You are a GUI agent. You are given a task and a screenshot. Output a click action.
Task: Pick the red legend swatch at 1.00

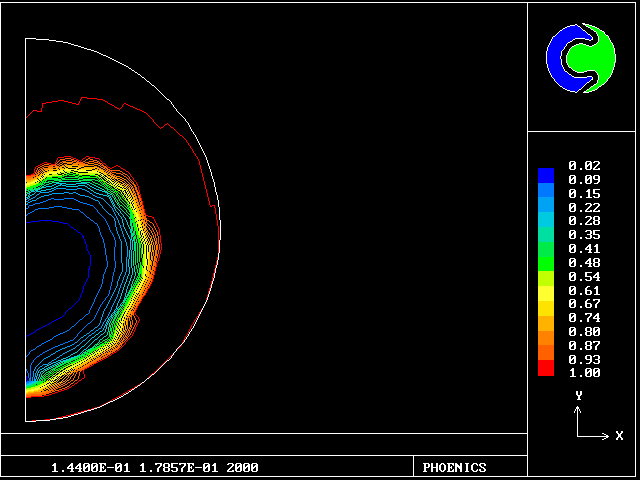click(545, 370)
